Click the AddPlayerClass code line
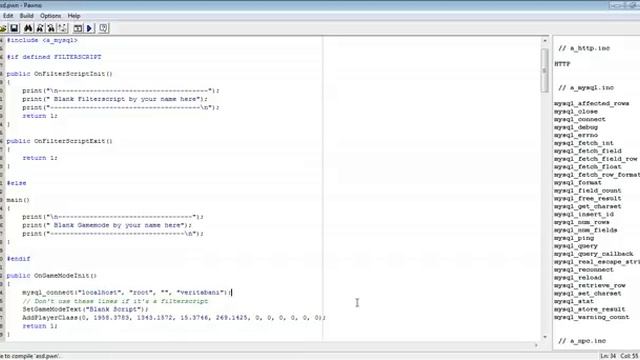 click(x=174, y=318)
